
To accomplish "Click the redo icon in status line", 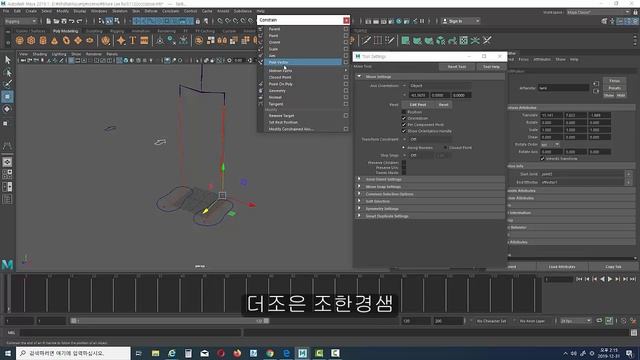I will tap(80, 21).
